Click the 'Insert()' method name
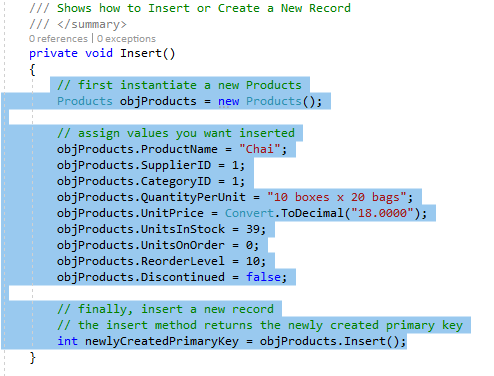Image resolution: width=494 pixels, height=376 pixels. click(148, 53)
